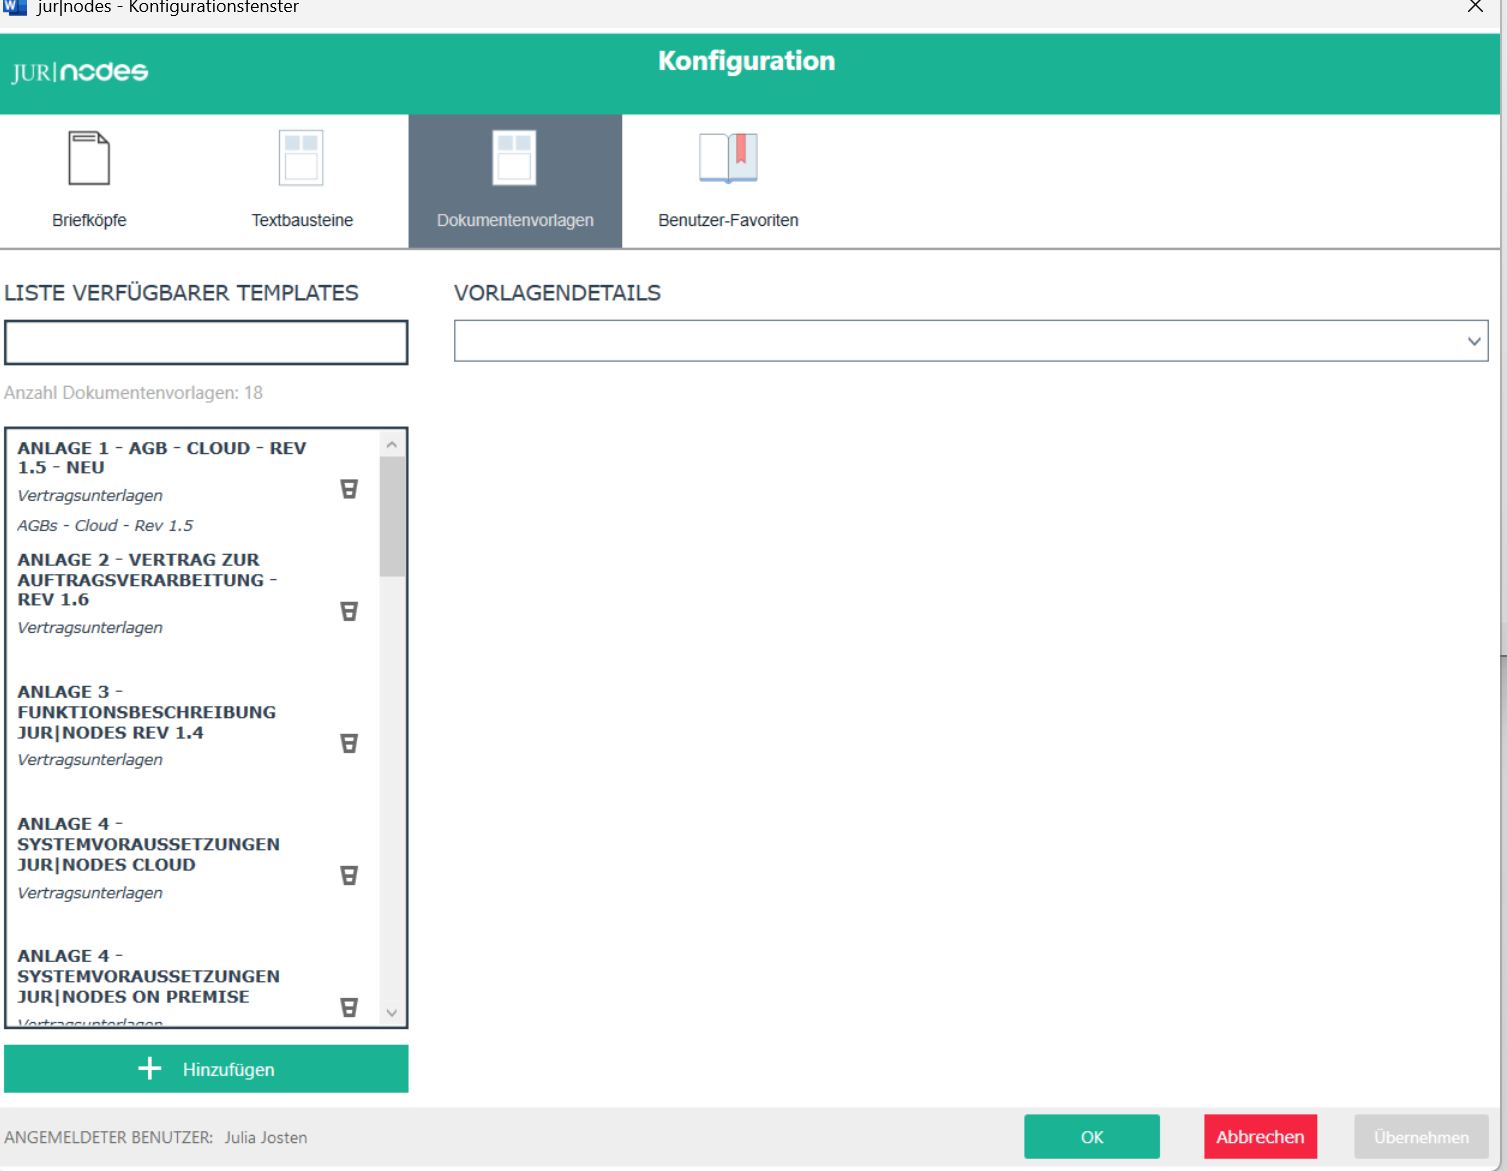Confirm with the OK button
This screenshot has height=1171, width=1507.
(1091, 1137)
